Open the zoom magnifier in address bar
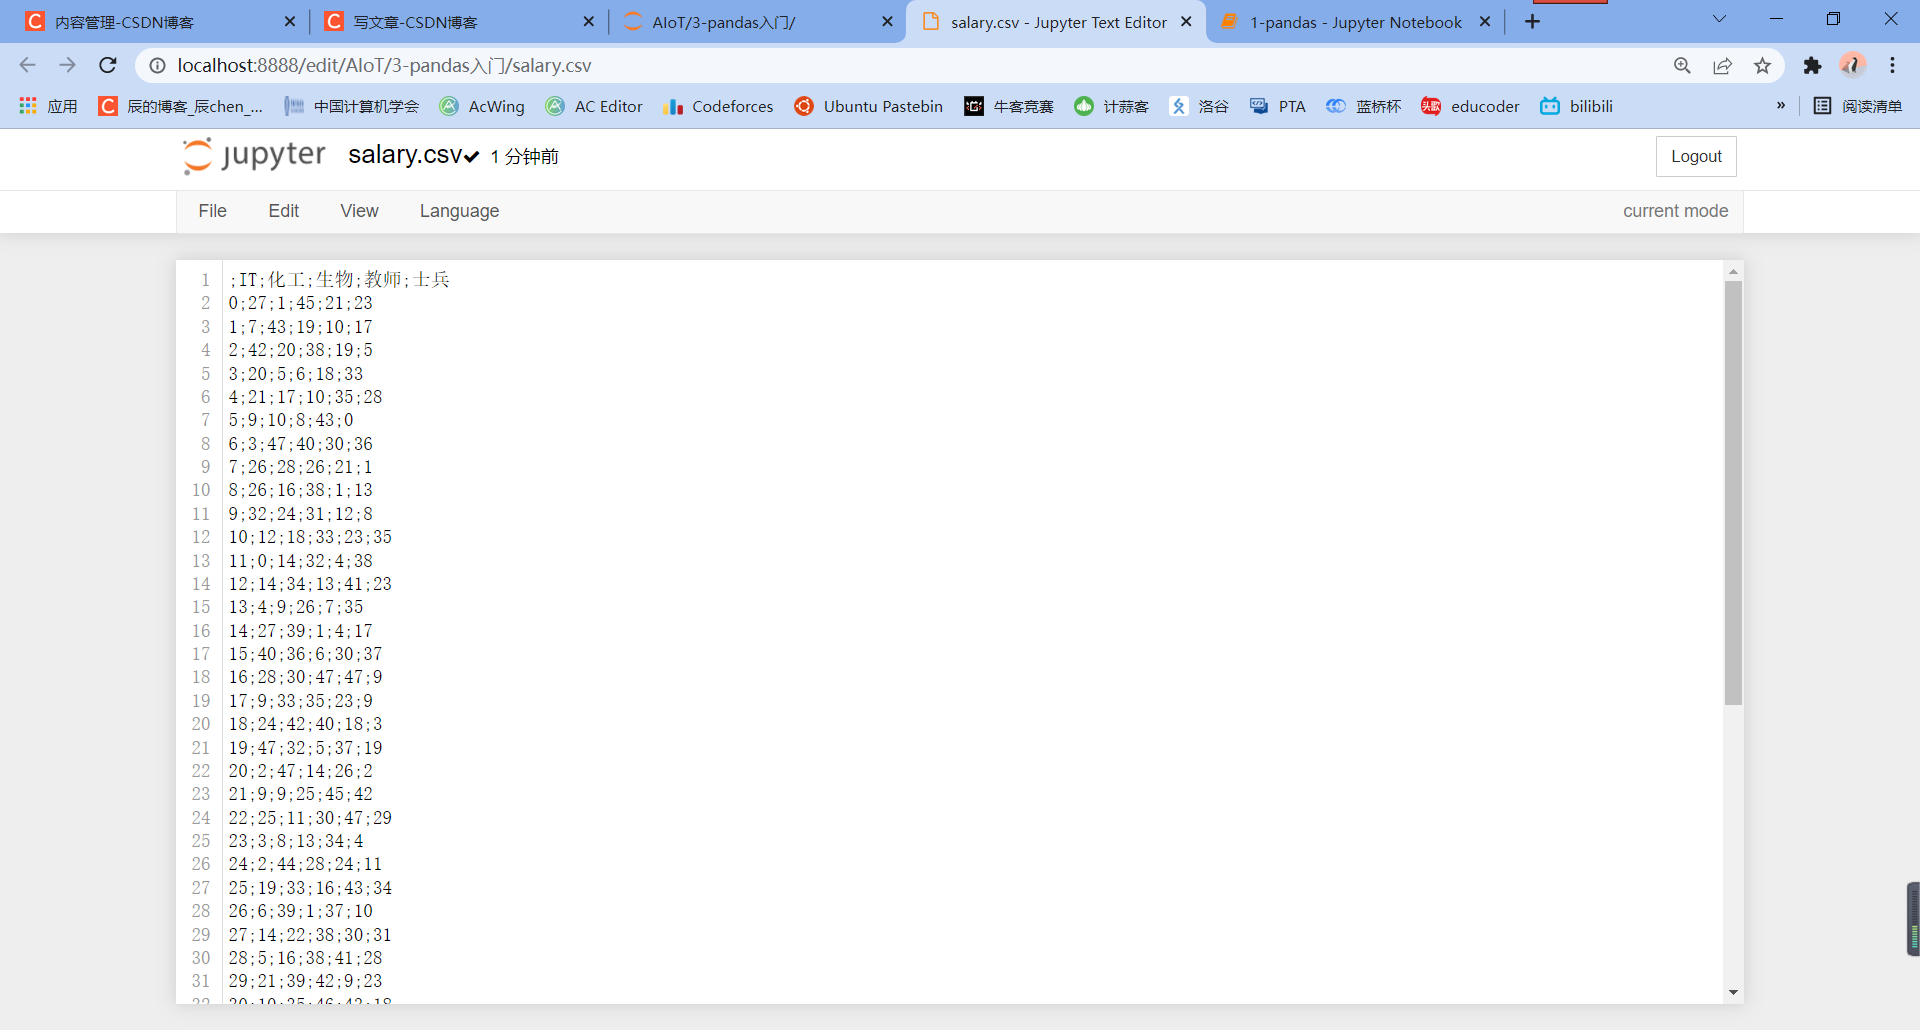The height and width of the screenshot is (1030, 1920). click(1682, 65)
